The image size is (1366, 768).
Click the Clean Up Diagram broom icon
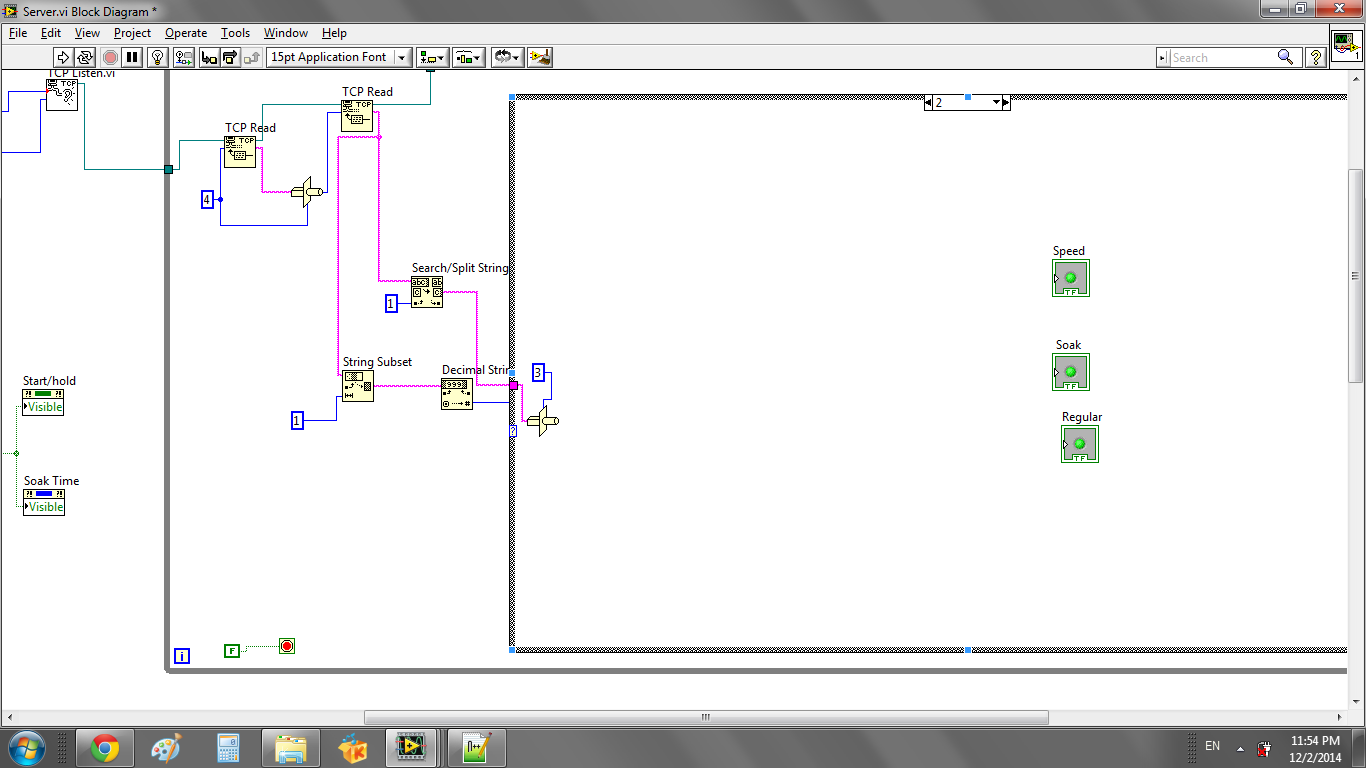[x=540, y=58]
